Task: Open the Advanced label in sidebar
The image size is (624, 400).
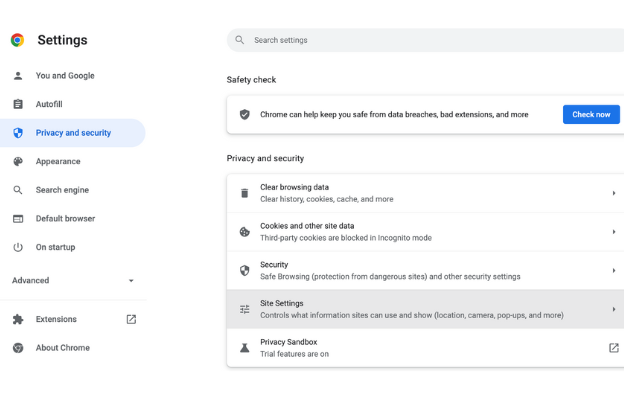Action: click(31, 281)
